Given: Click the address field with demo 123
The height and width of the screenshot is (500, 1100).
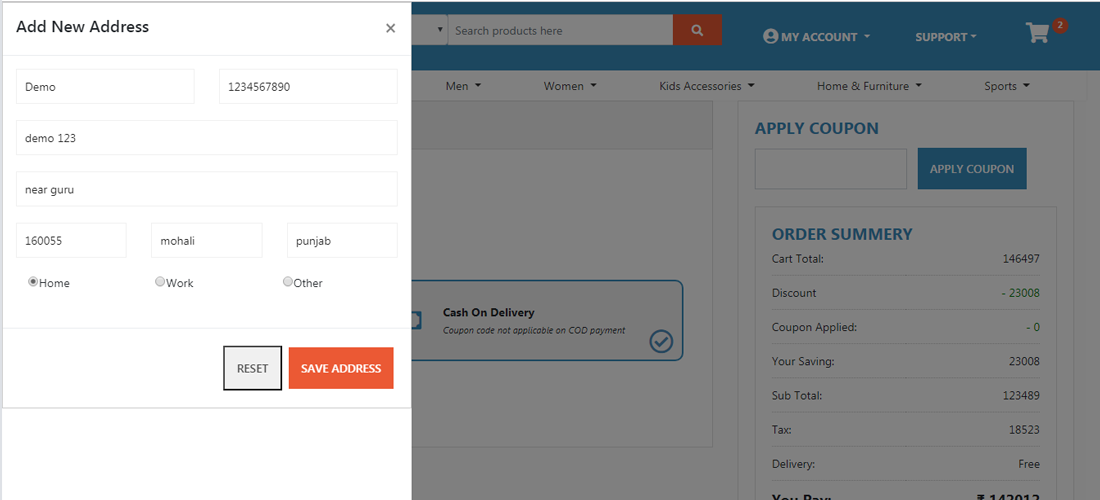Looking at the screenshot, I should [207, 137].
